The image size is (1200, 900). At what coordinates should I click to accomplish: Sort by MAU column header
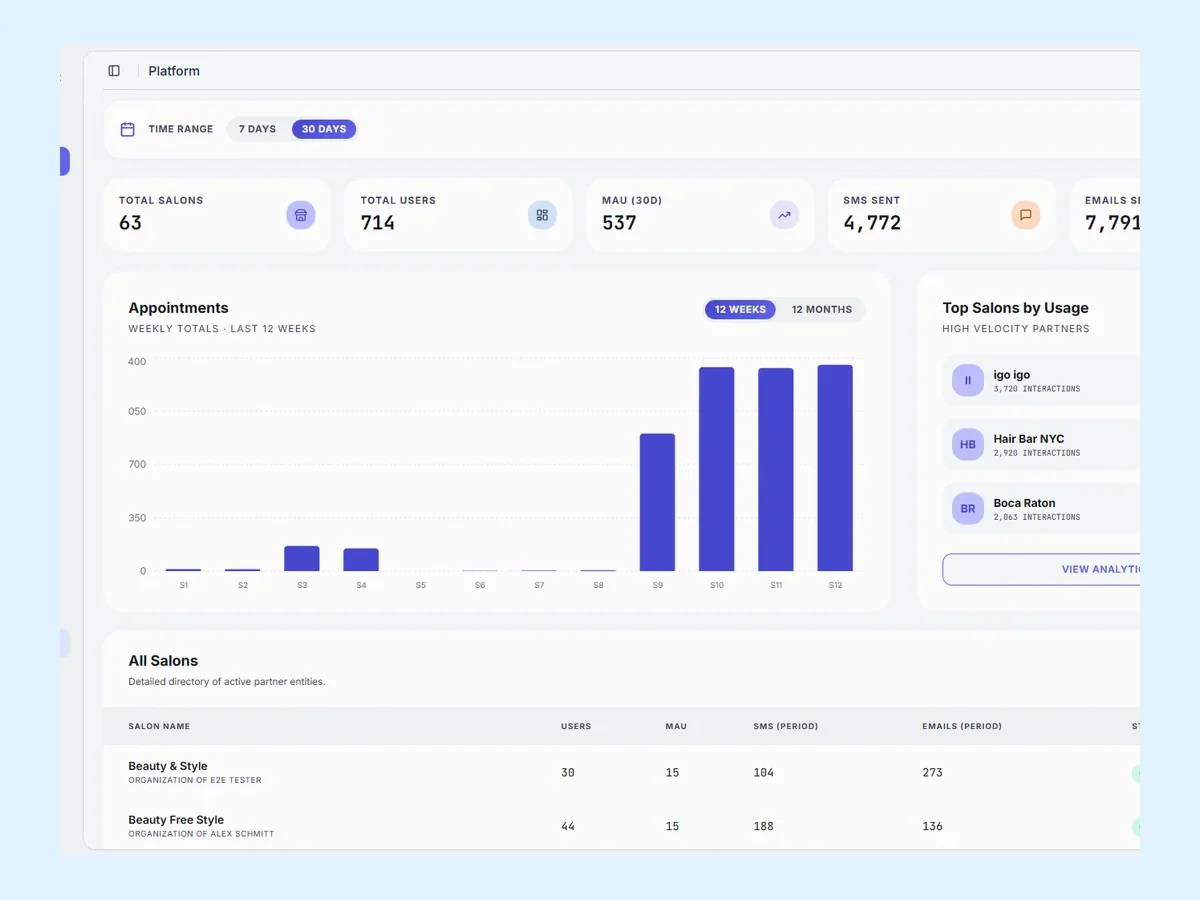(676, 726)
